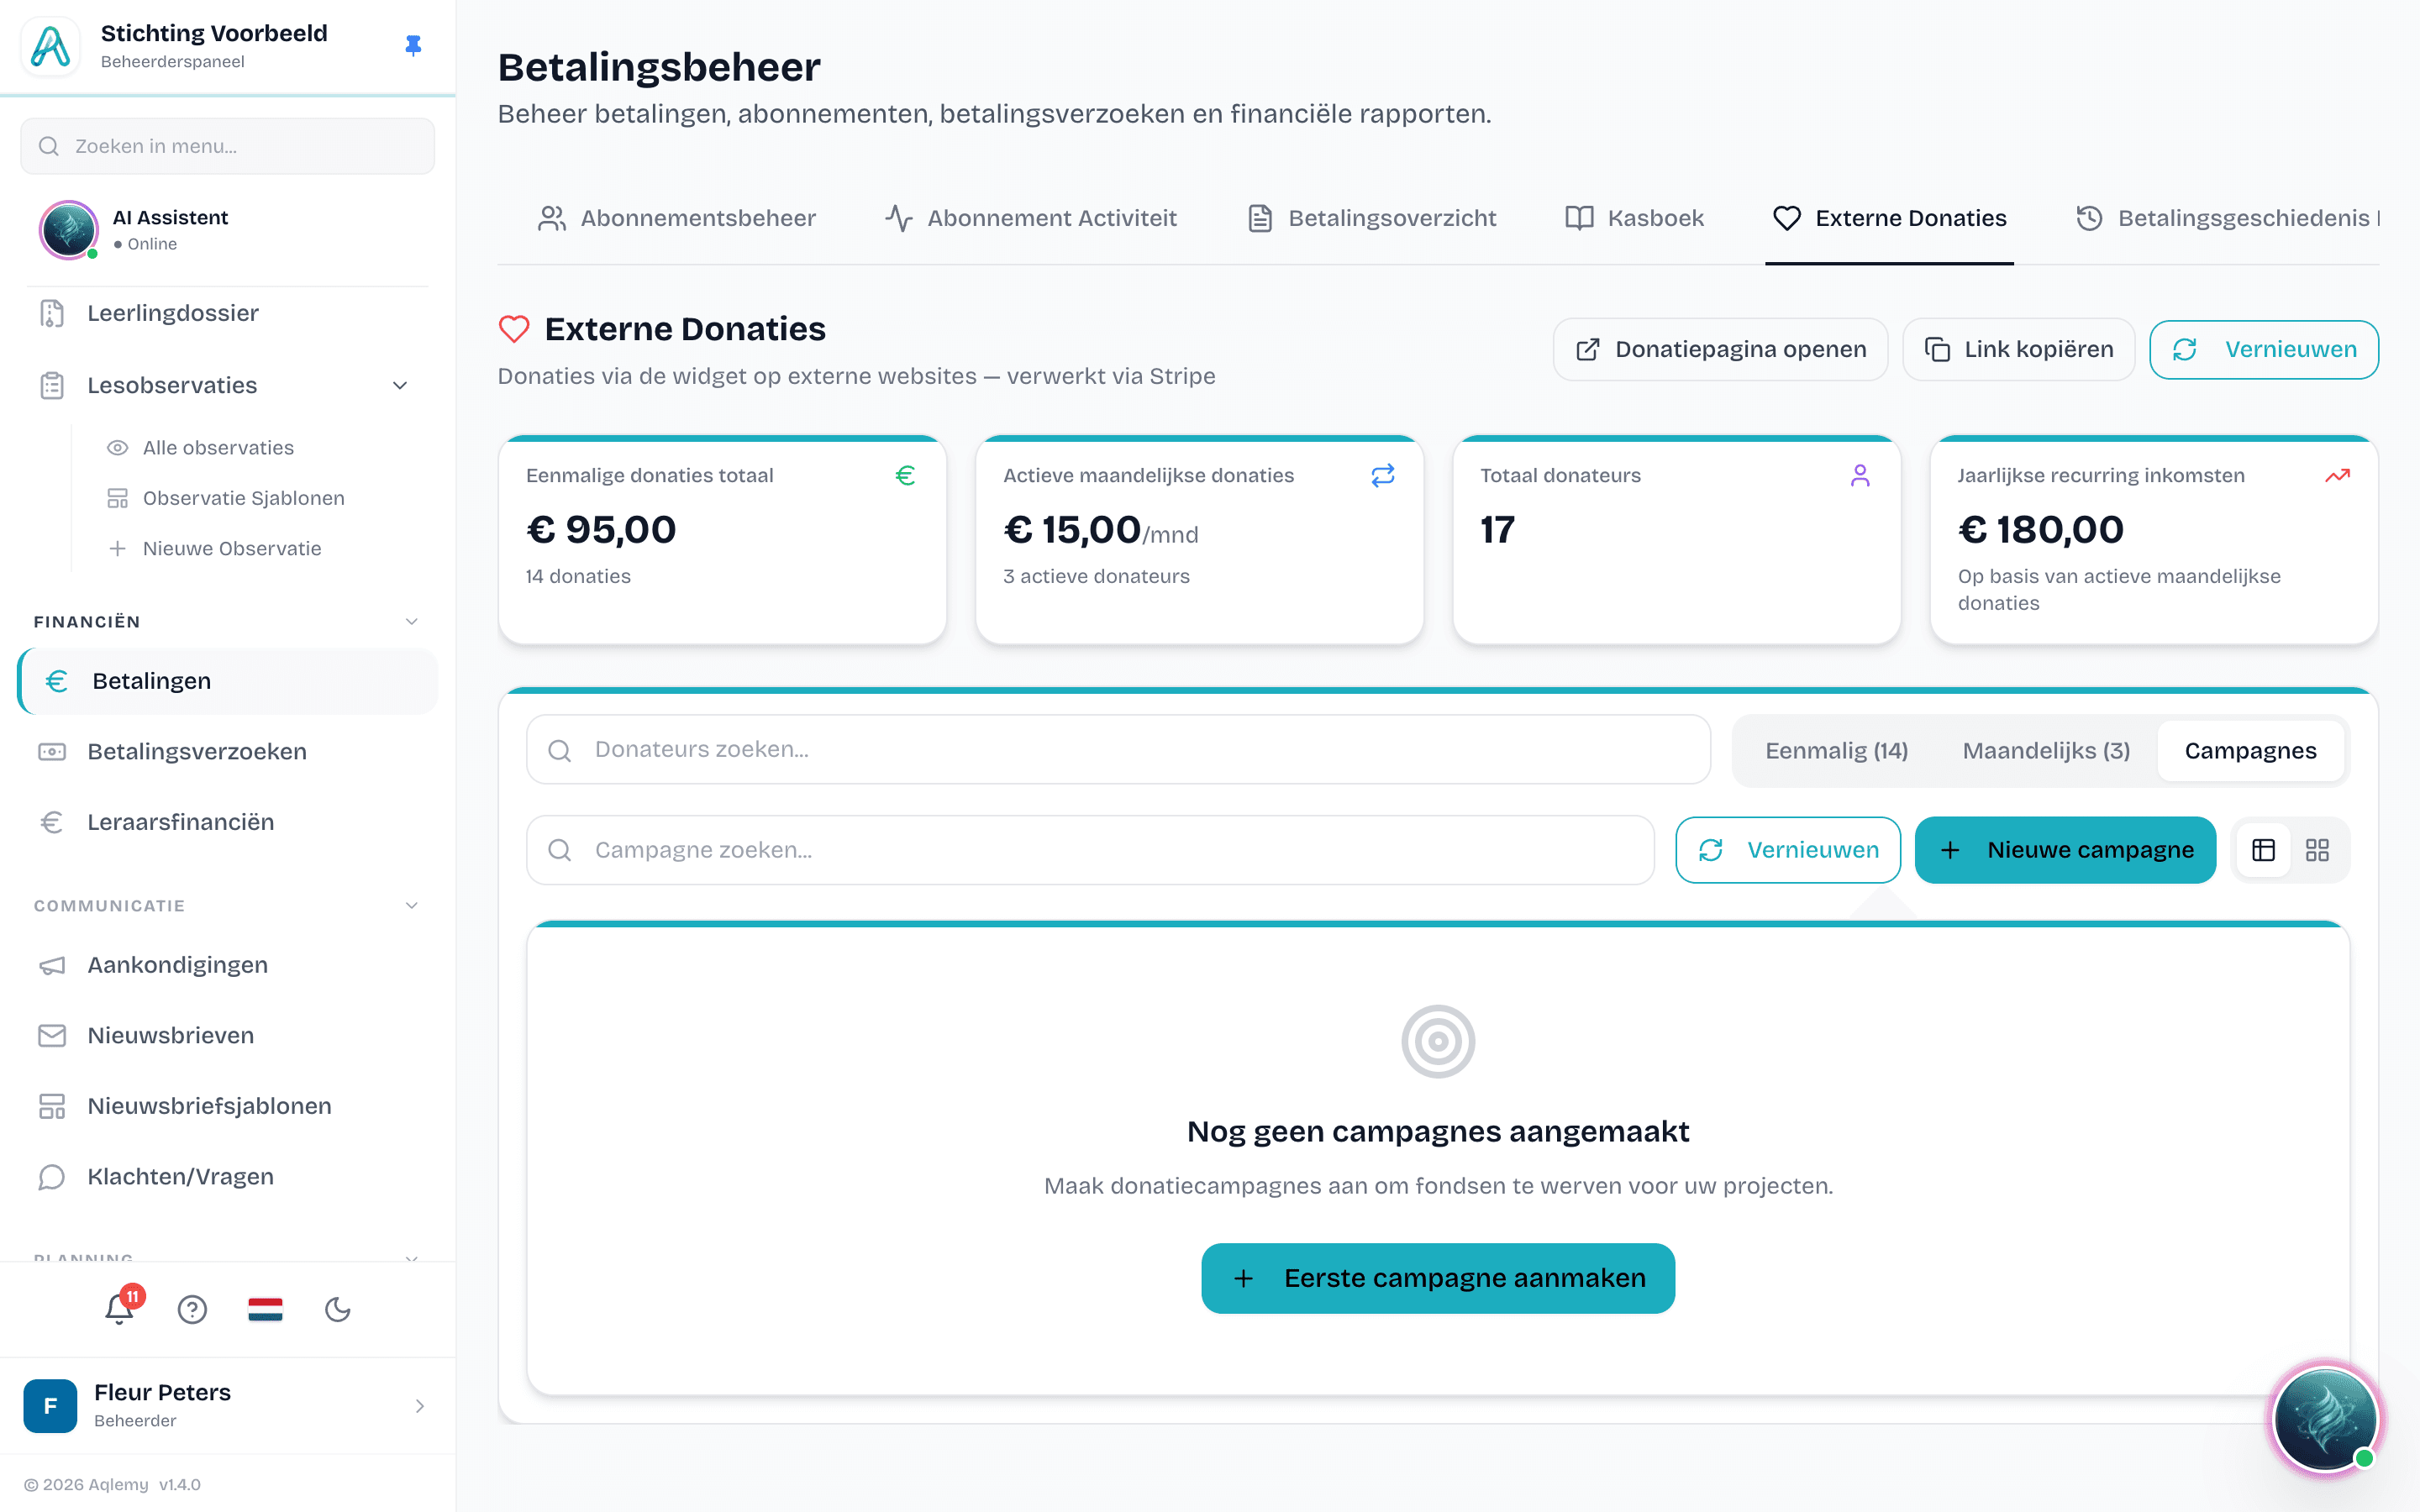Click the € 180,00 yearly income value
This screenshot has width=2420, height=1512.
(x=2040, y=529)
